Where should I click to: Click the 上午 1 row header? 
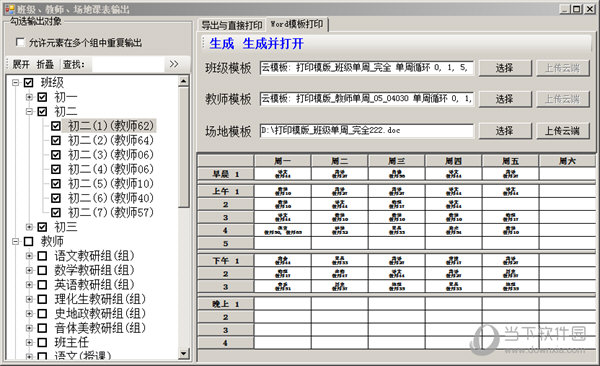coord(225,191)
